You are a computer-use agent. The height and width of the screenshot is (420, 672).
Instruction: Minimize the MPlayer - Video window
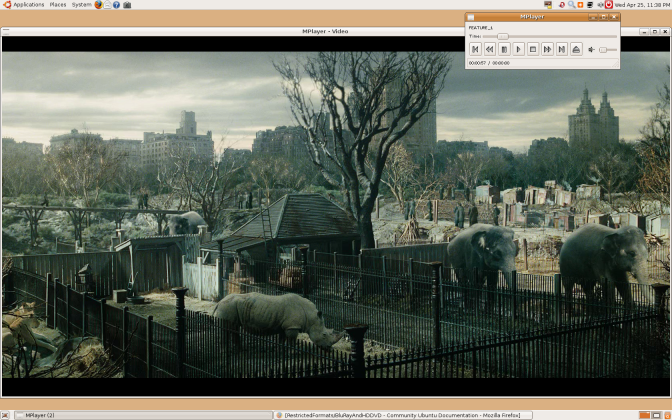point(645,32)
